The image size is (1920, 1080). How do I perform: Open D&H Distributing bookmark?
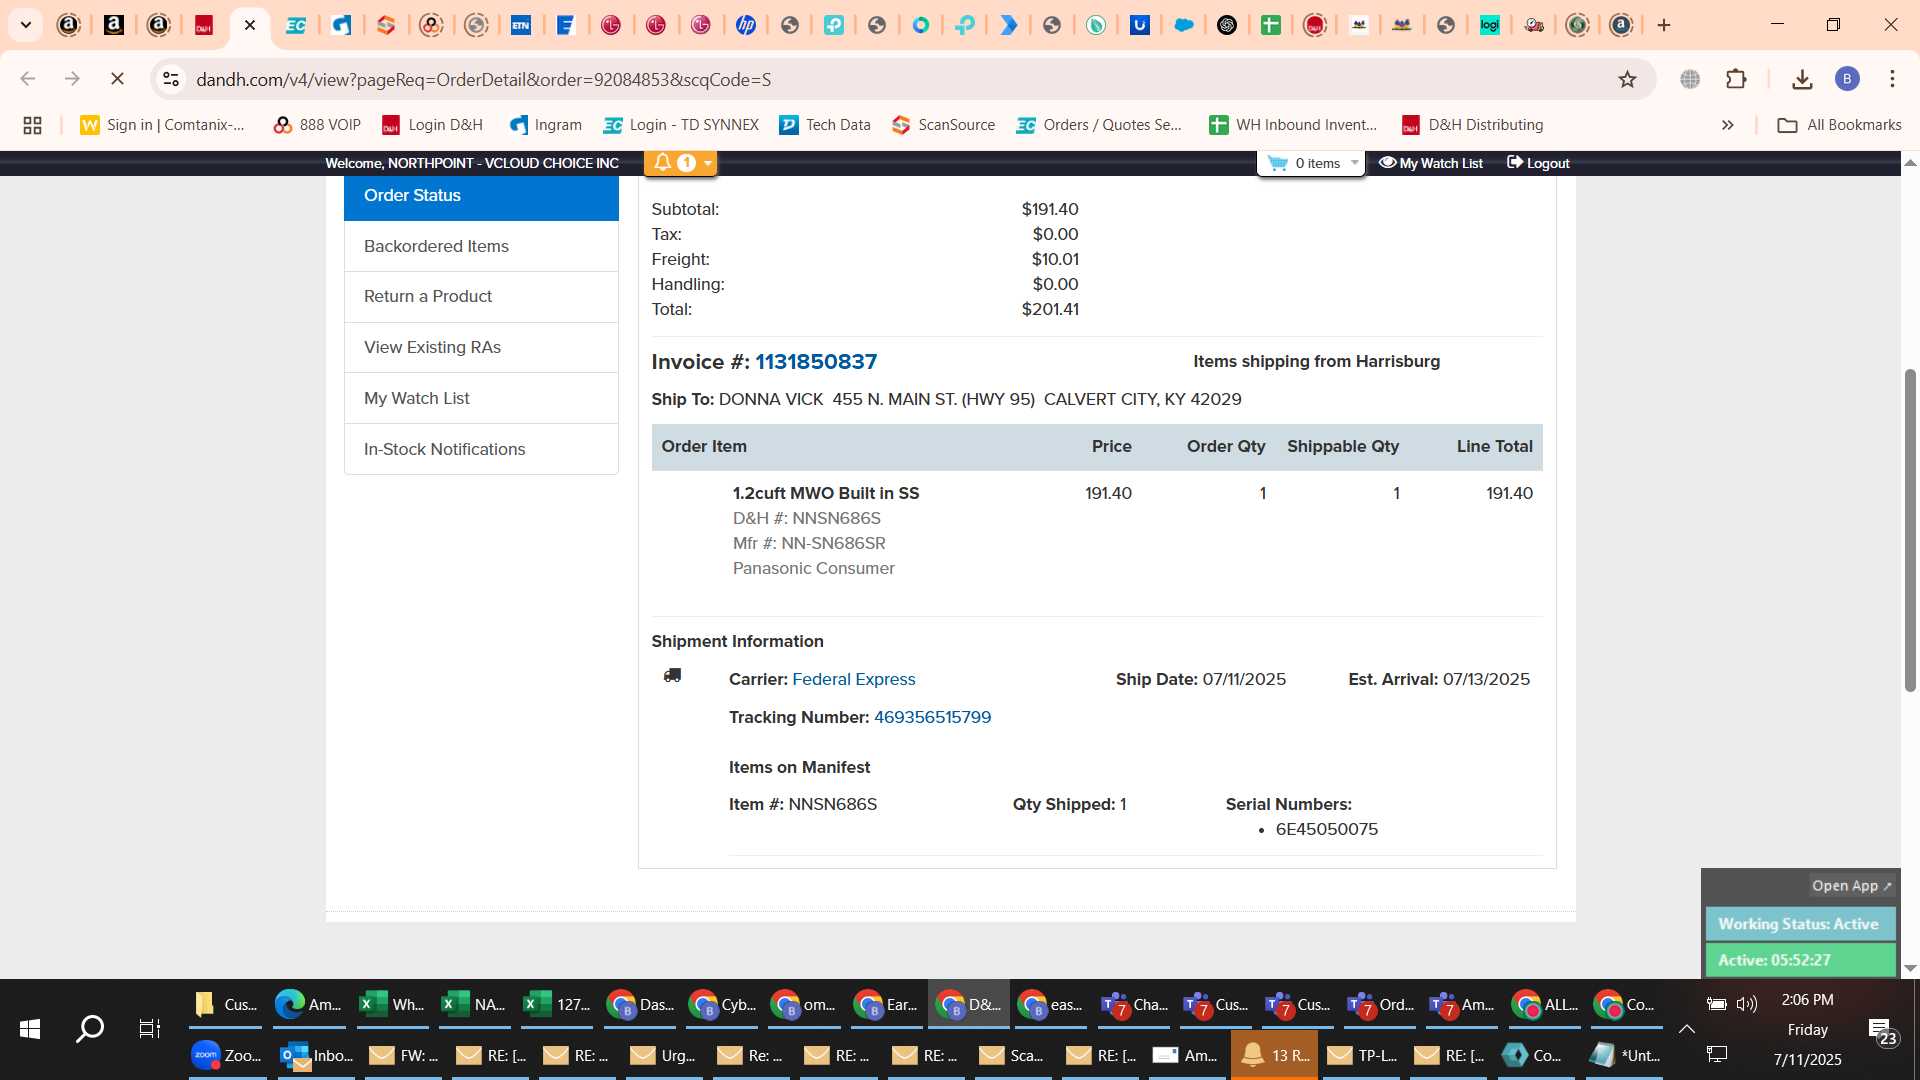click(x=1472, y=125)
